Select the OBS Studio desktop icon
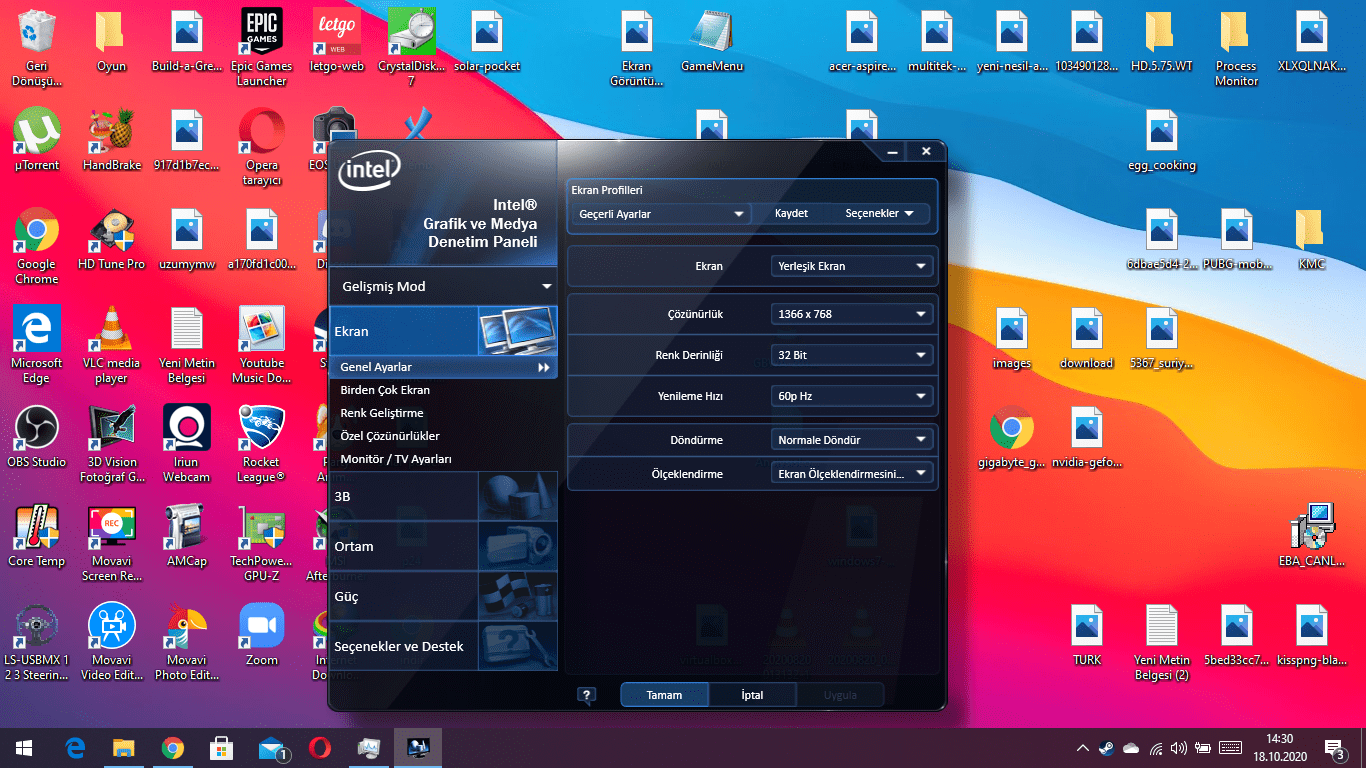 tap(37, 437)
